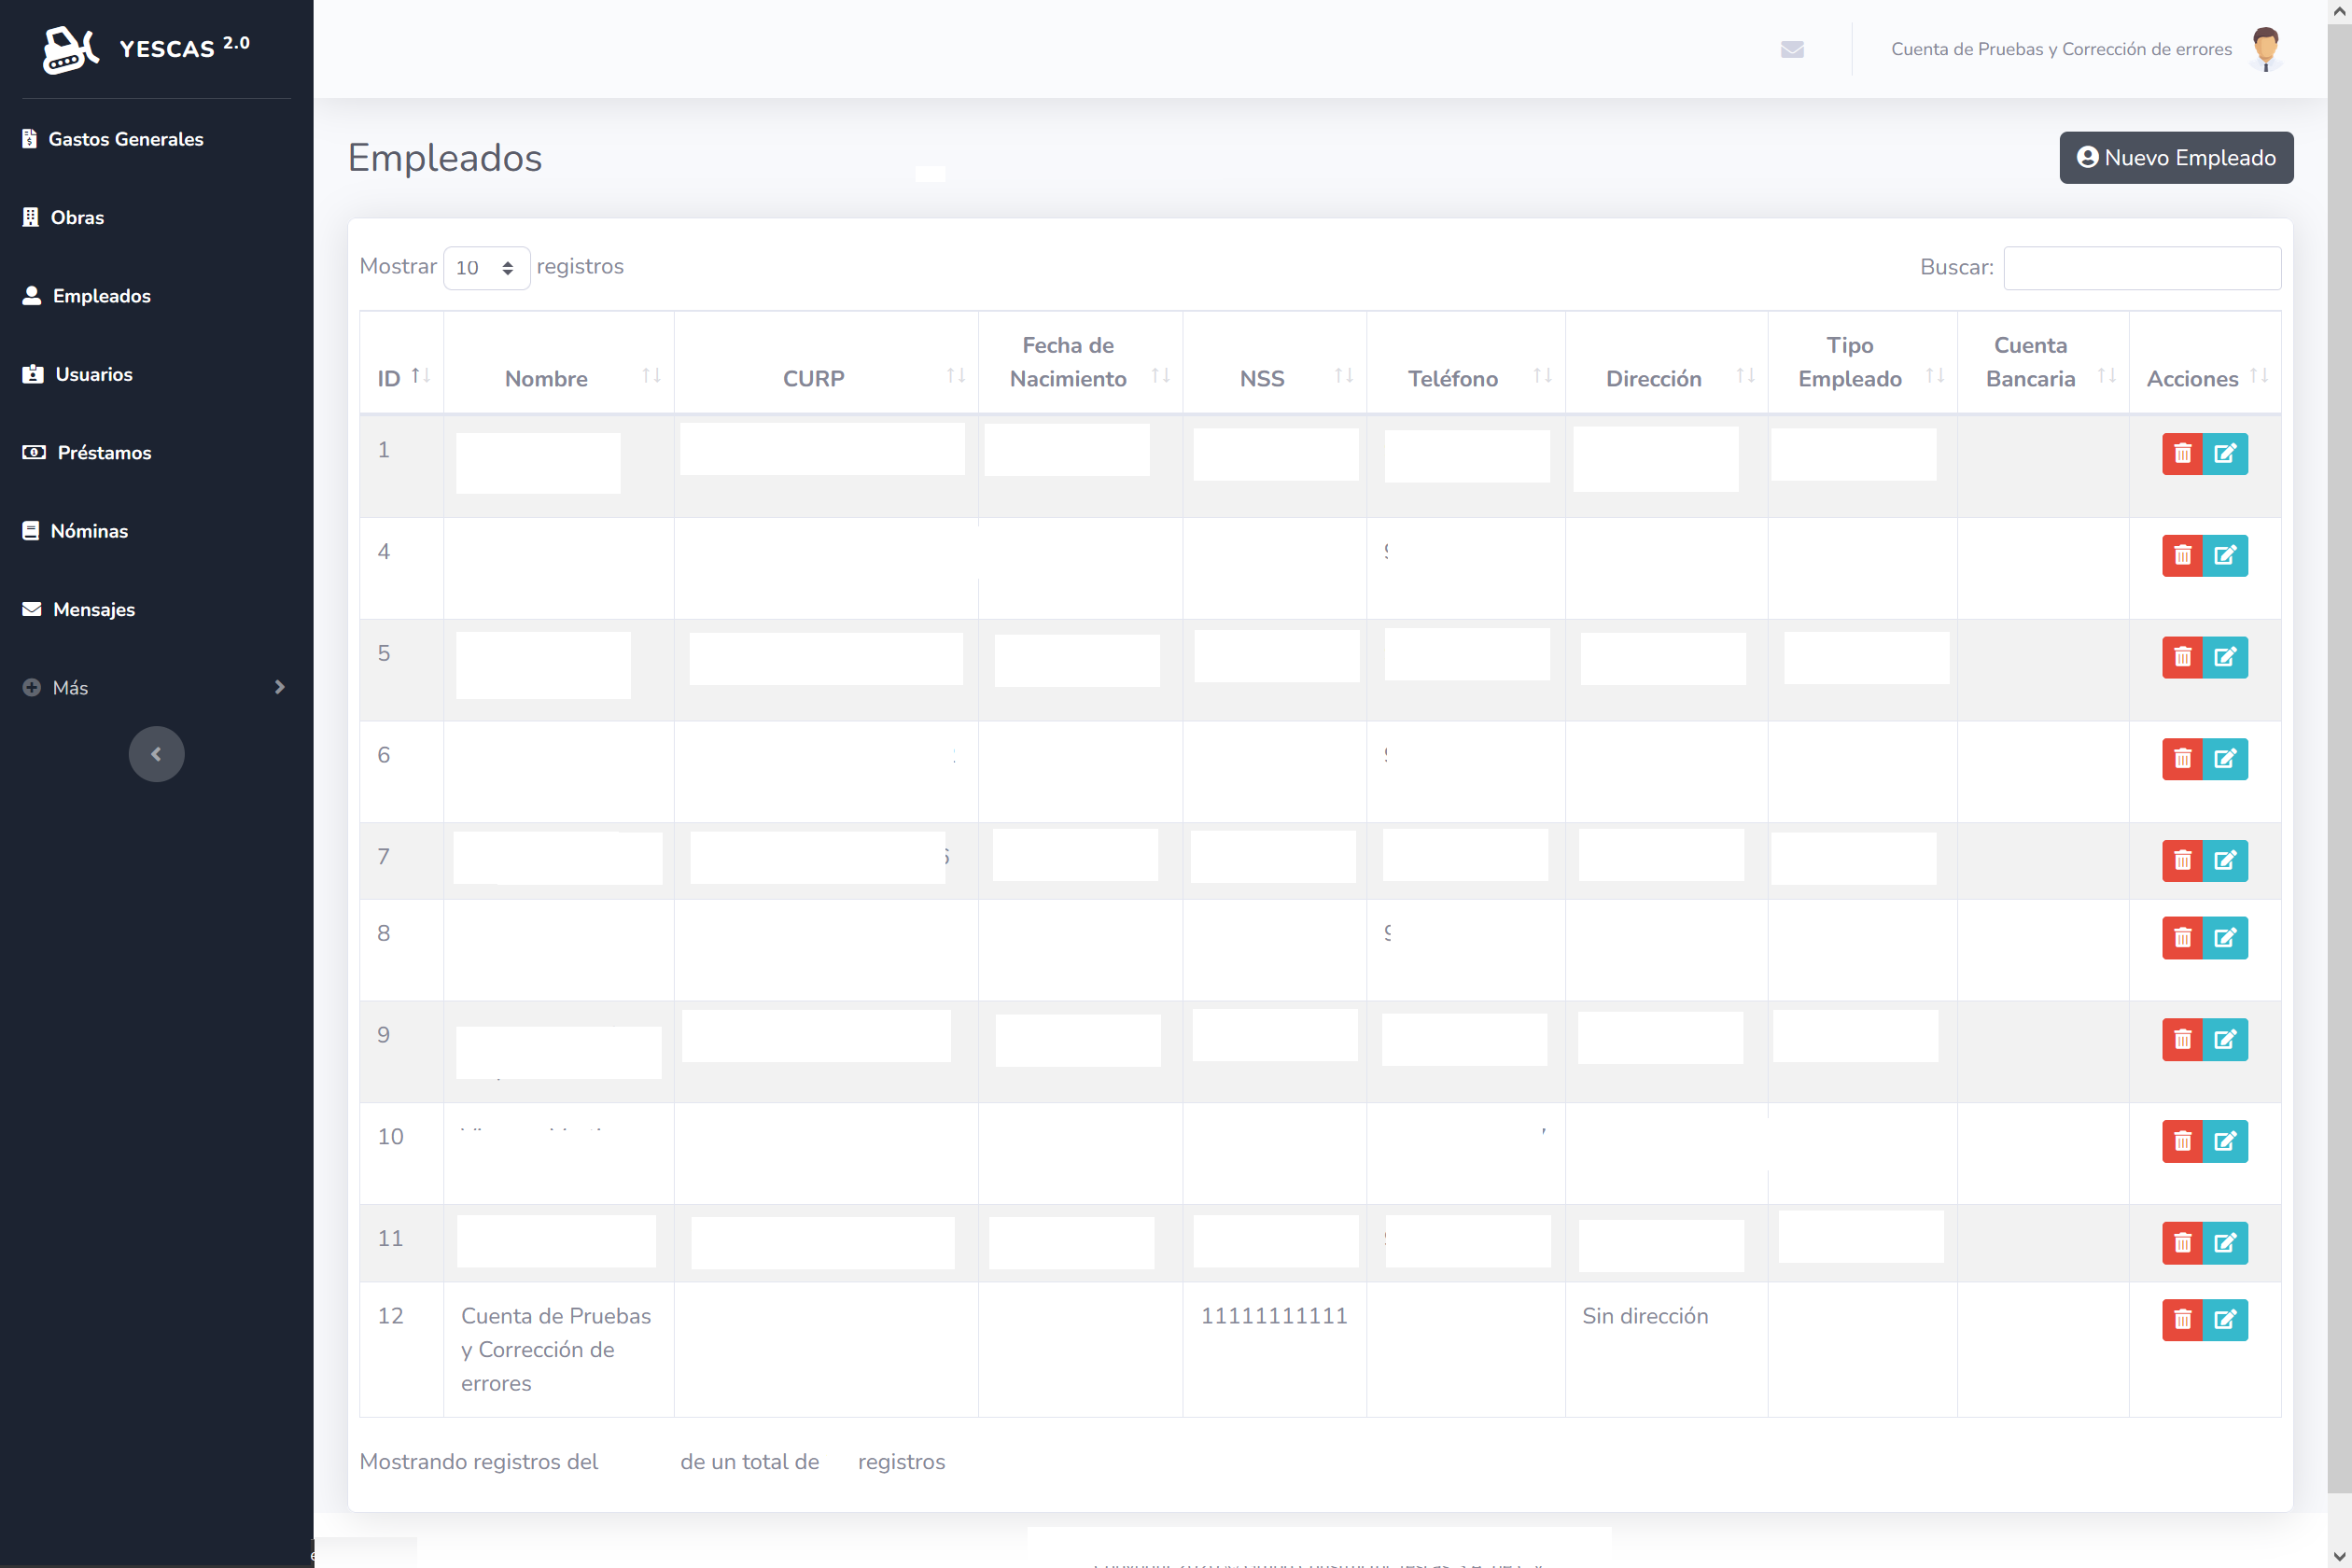This screenshot has height=1568, width=2352.
Task: Delete employee with ID 4
Action: (2183, 556)
